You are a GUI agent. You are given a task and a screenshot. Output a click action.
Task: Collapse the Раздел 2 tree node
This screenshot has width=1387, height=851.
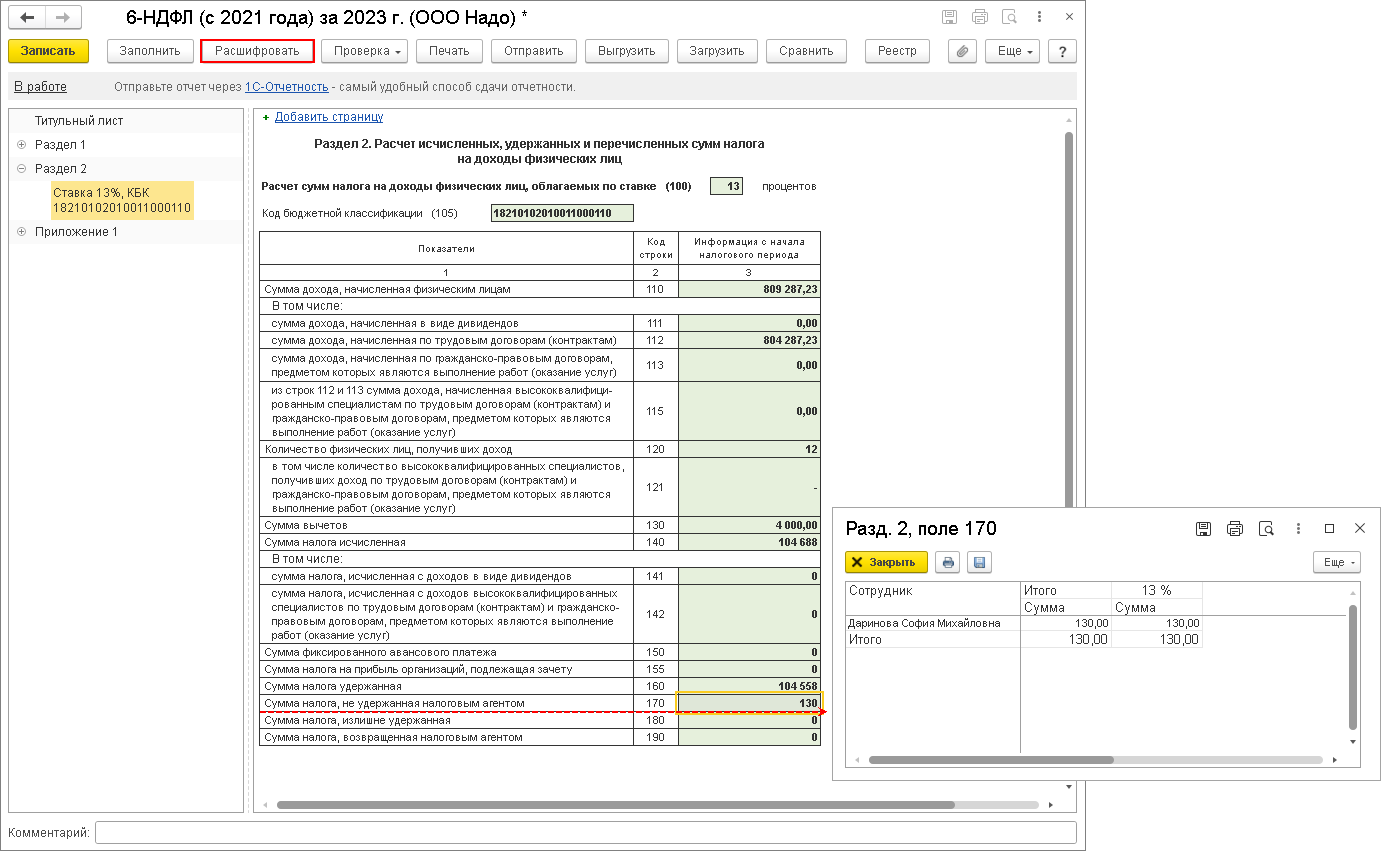coord(21,169)
